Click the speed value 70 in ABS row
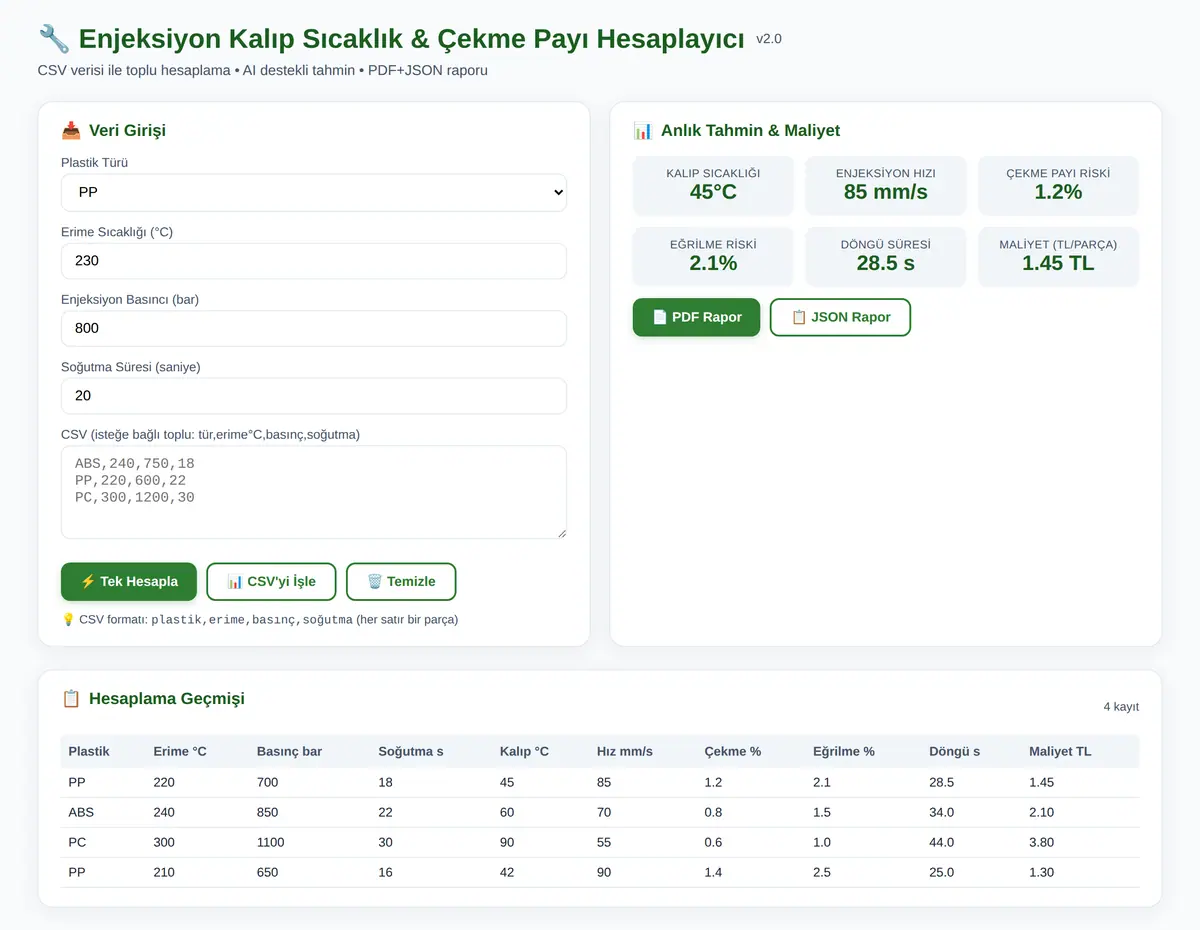 (604, 812)
